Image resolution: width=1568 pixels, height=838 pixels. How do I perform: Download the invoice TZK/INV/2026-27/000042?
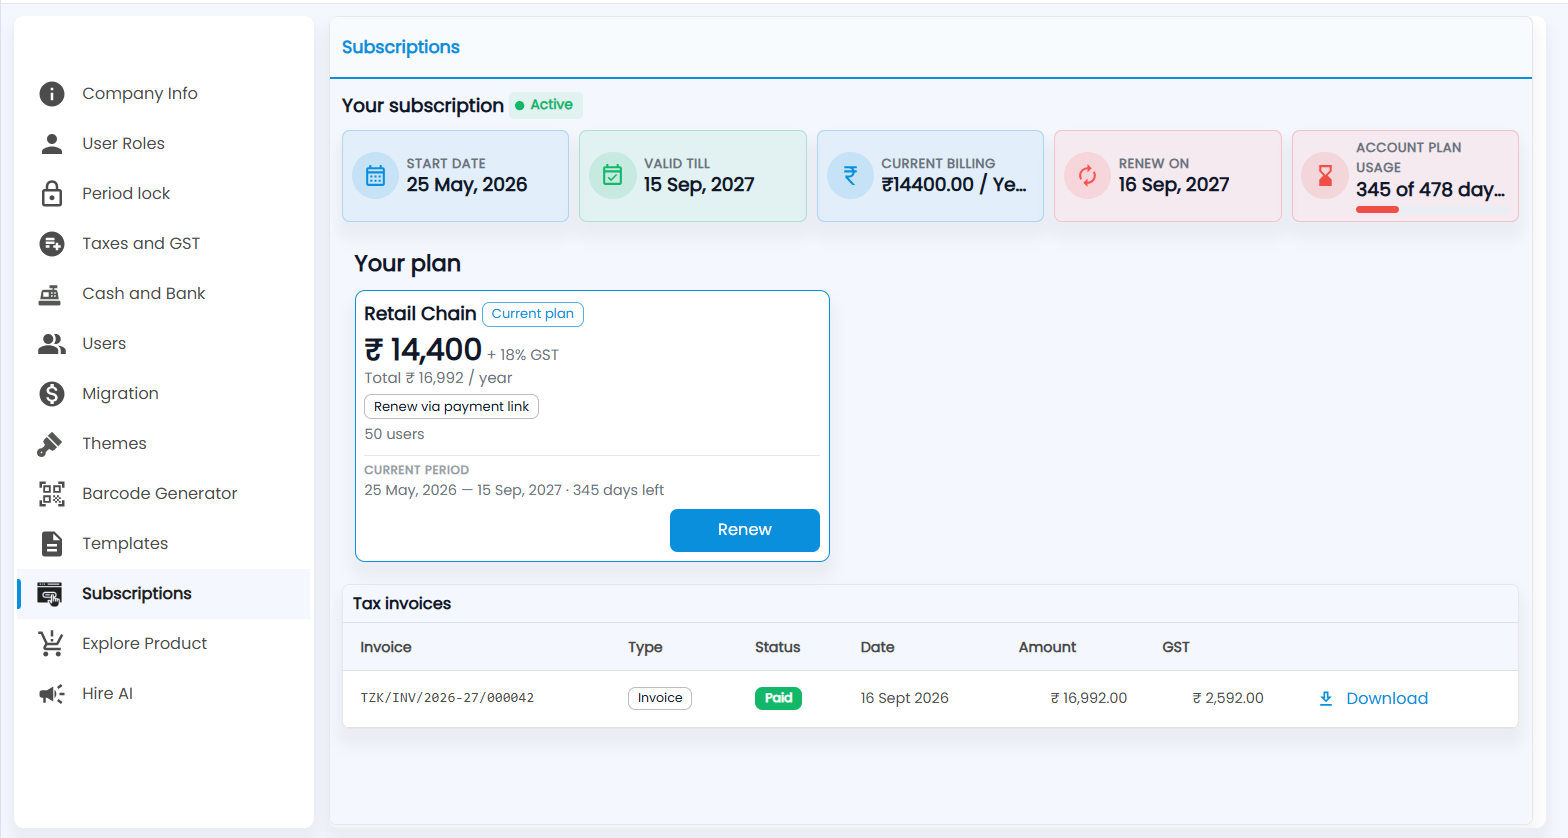pyautogui.click(x=1373, y=698)
